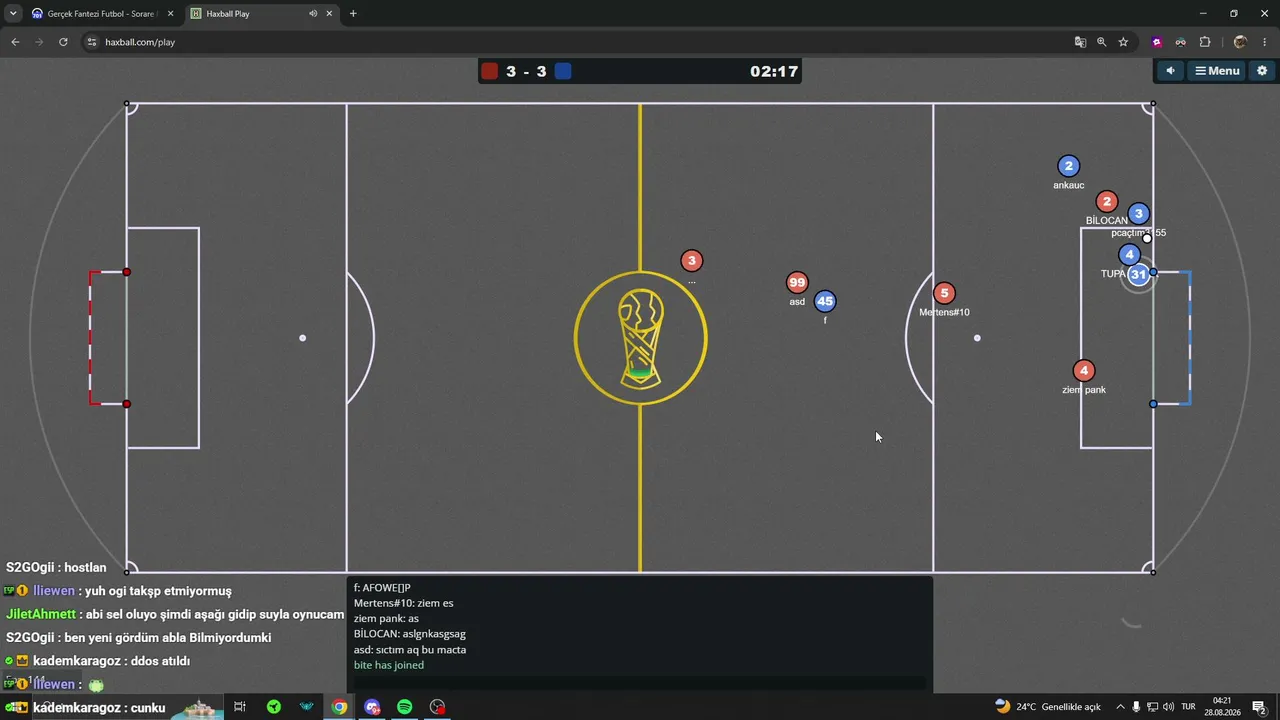Screen dimensions: 1280x720
Task: Show hidden system tray icons
Action: 1120,707
